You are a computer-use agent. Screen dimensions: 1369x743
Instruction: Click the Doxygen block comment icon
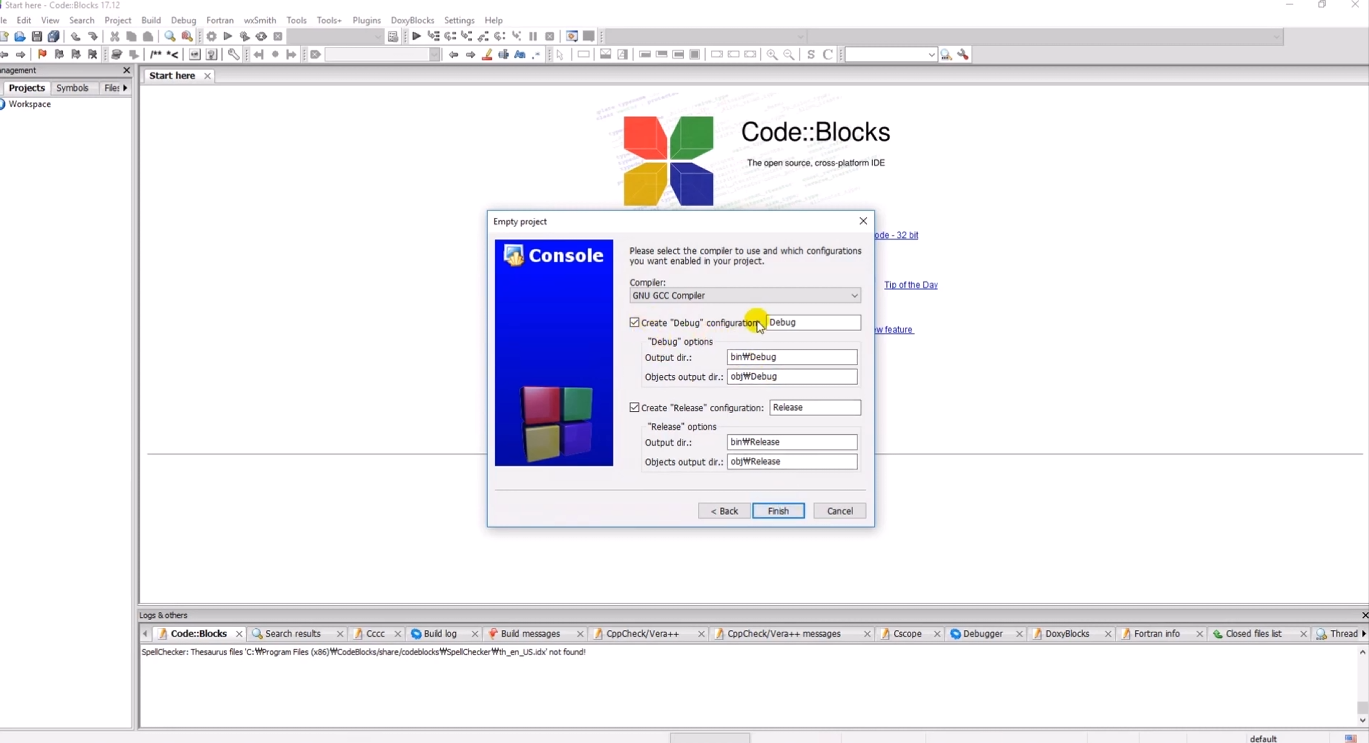tap(155, 55)
